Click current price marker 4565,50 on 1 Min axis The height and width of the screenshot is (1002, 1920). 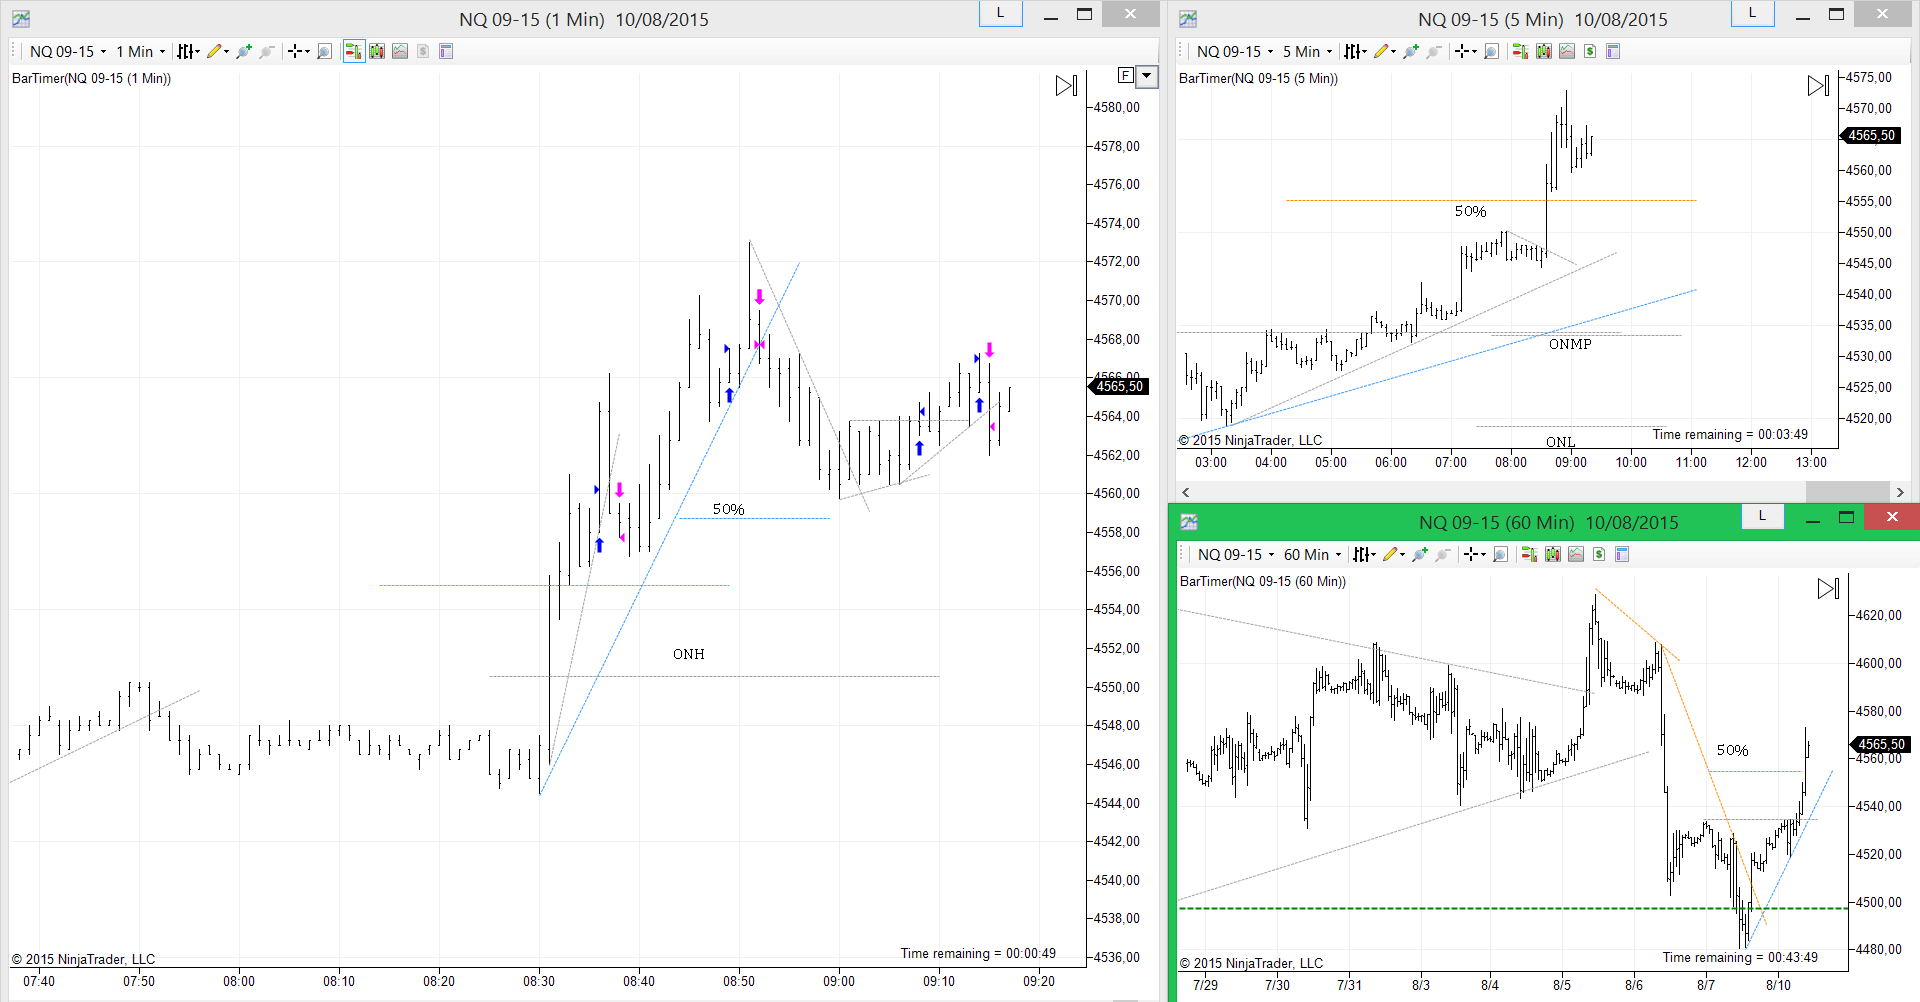pyautogui.click(x=1118, y=386)
